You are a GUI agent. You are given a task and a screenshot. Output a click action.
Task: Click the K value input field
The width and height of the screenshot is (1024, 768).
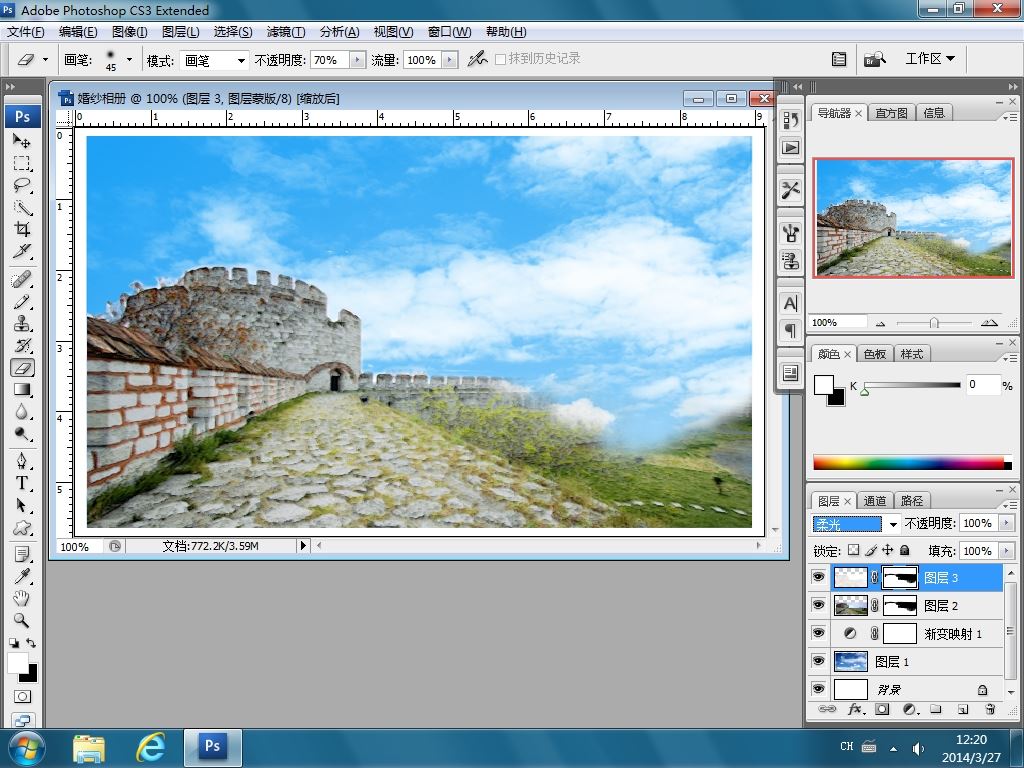(x=982, y=385)
